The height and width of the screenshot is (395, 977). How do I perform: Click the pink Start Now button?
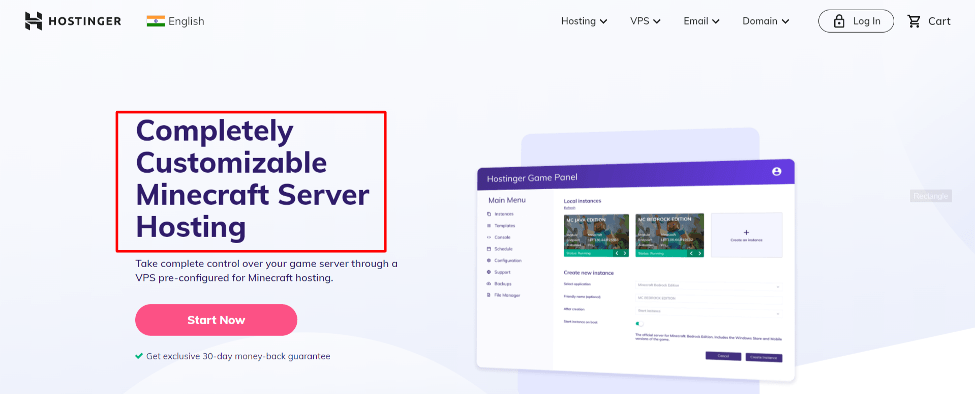[x=216, y=320]
